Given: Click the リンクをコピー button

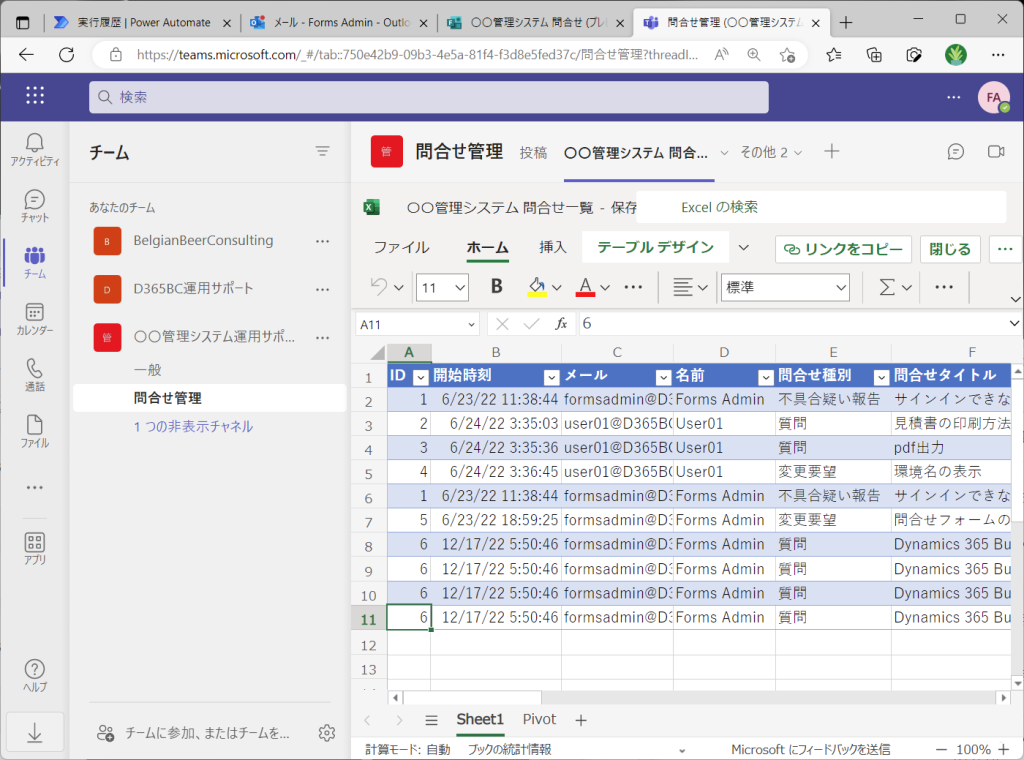Looking at the screenshot, I should click(x=843, y=249).
